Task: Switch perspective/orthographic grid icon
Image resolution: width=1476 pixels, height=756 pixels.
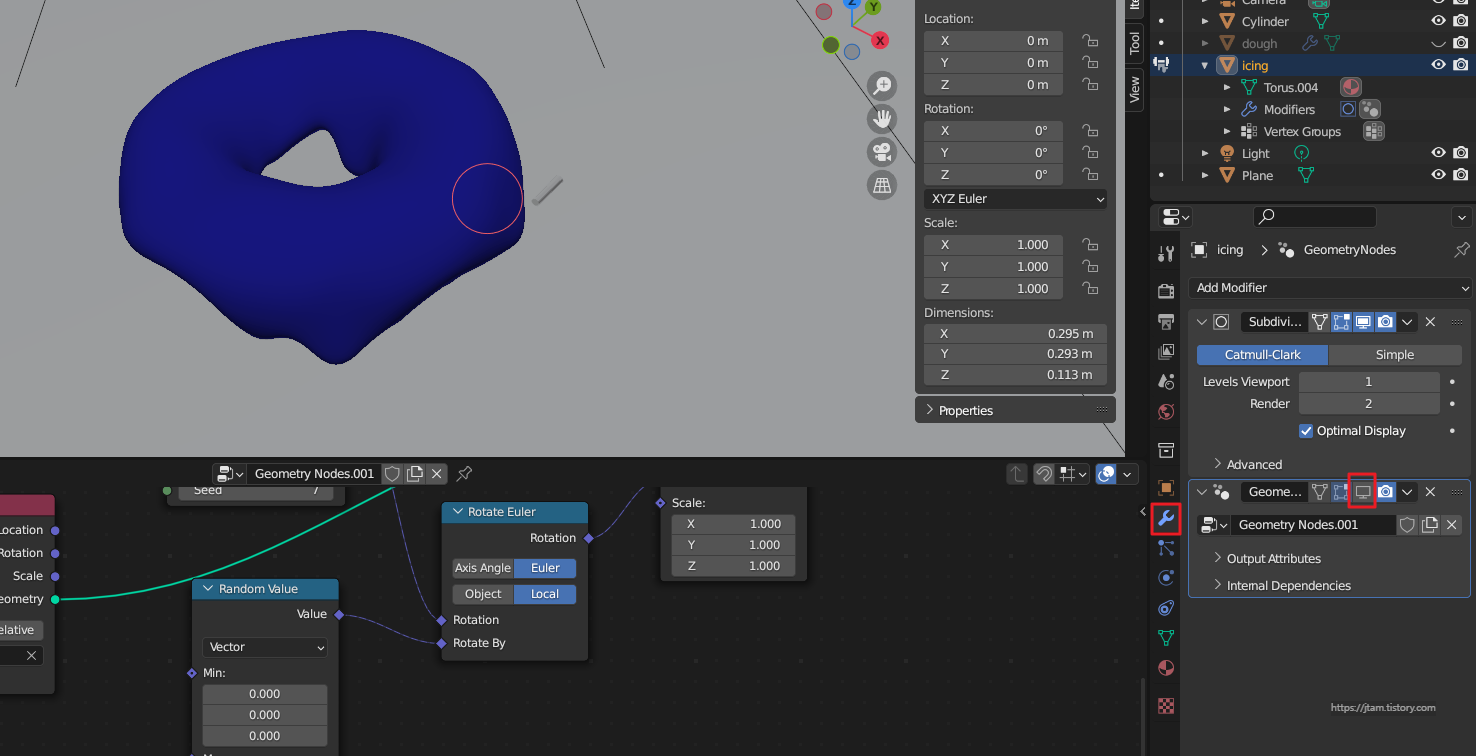Action: pyautogui.click(x=881, y=185)
